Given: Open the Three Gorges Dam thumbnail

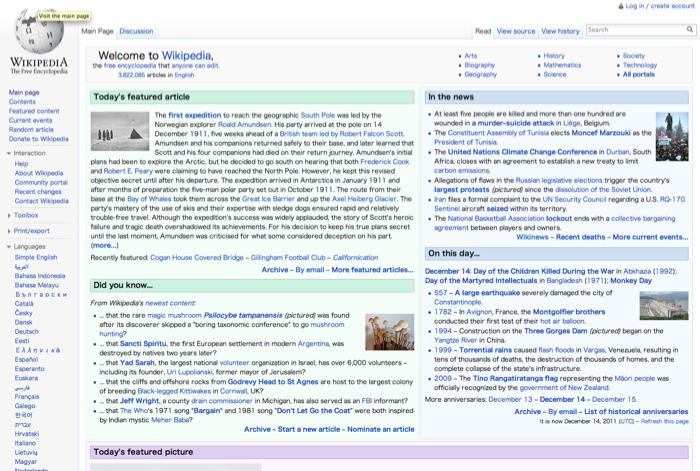Looking at the screenshot, I should [664, 305].
